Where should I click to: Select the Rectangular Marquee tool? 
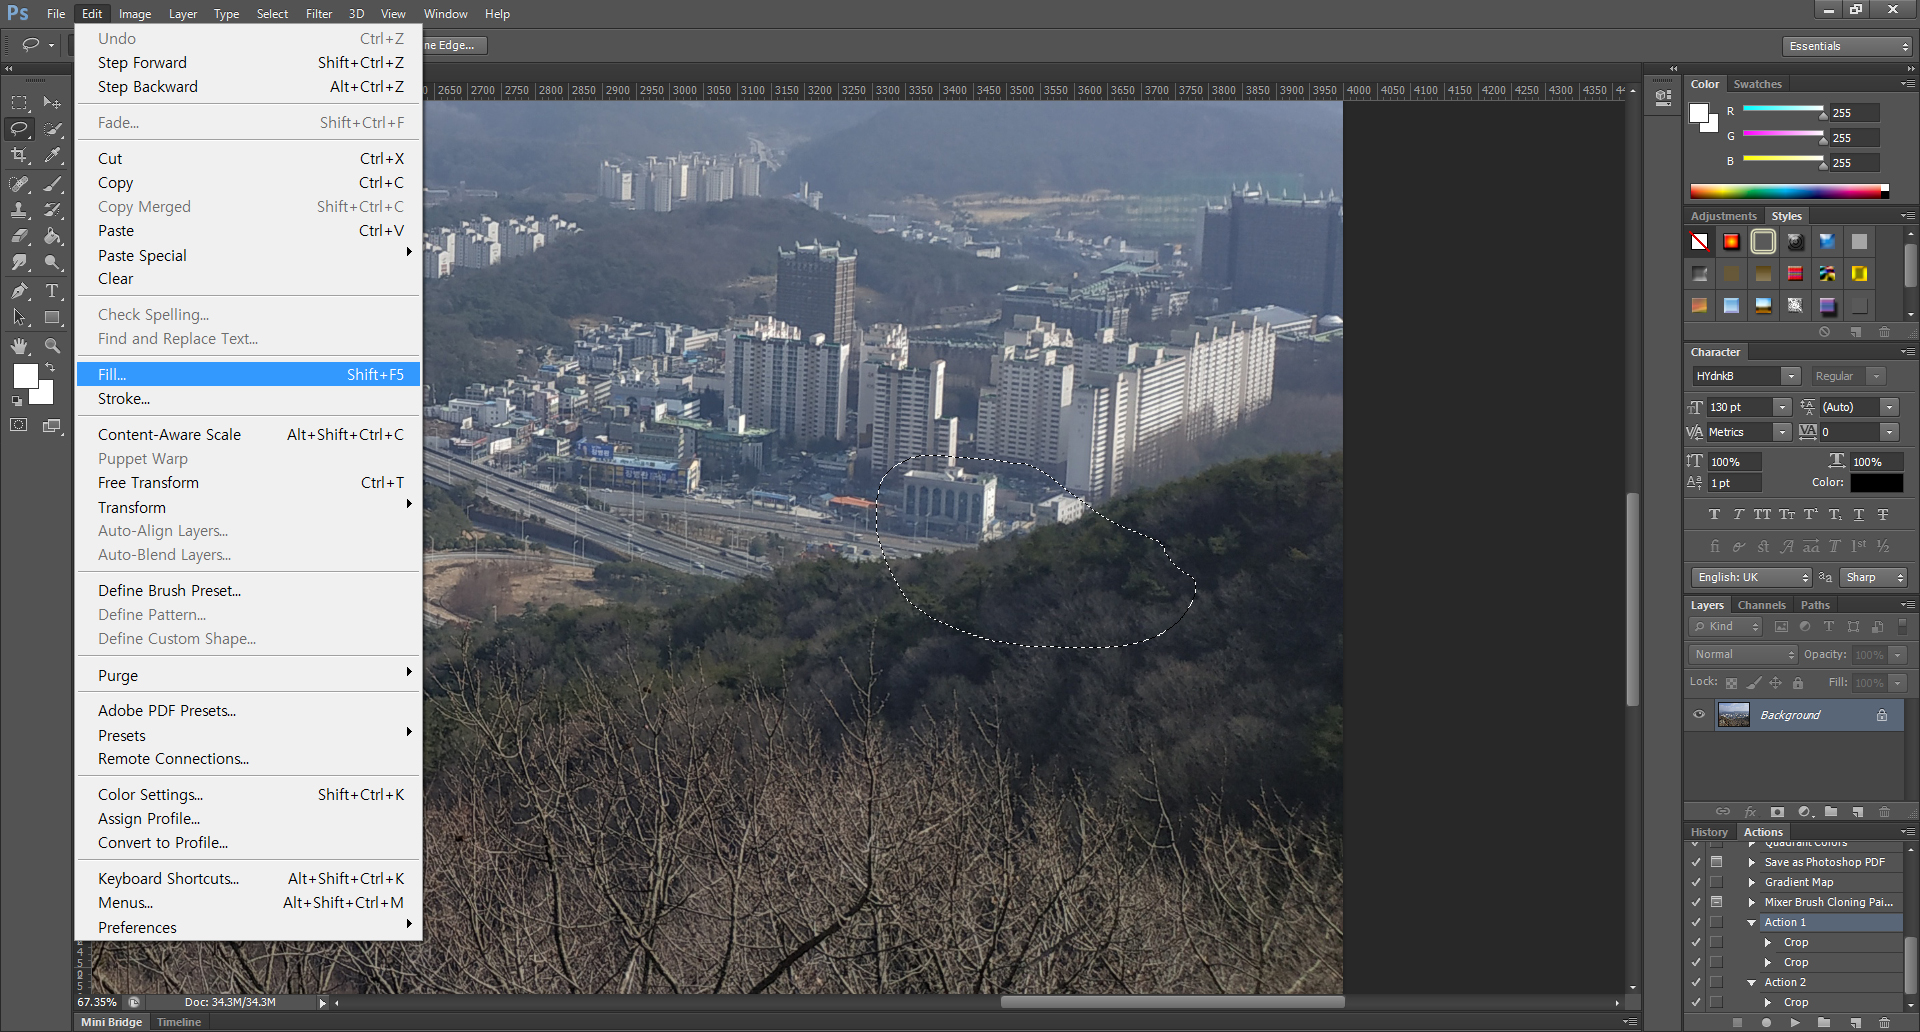pos(19,103)
